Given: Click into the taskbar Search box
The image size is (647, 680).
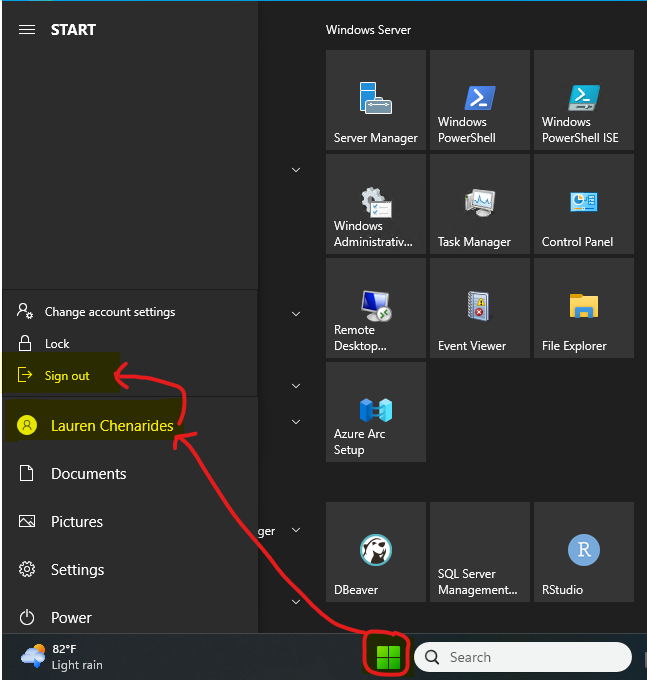Looking at the screenshot, I should point(523,657).
